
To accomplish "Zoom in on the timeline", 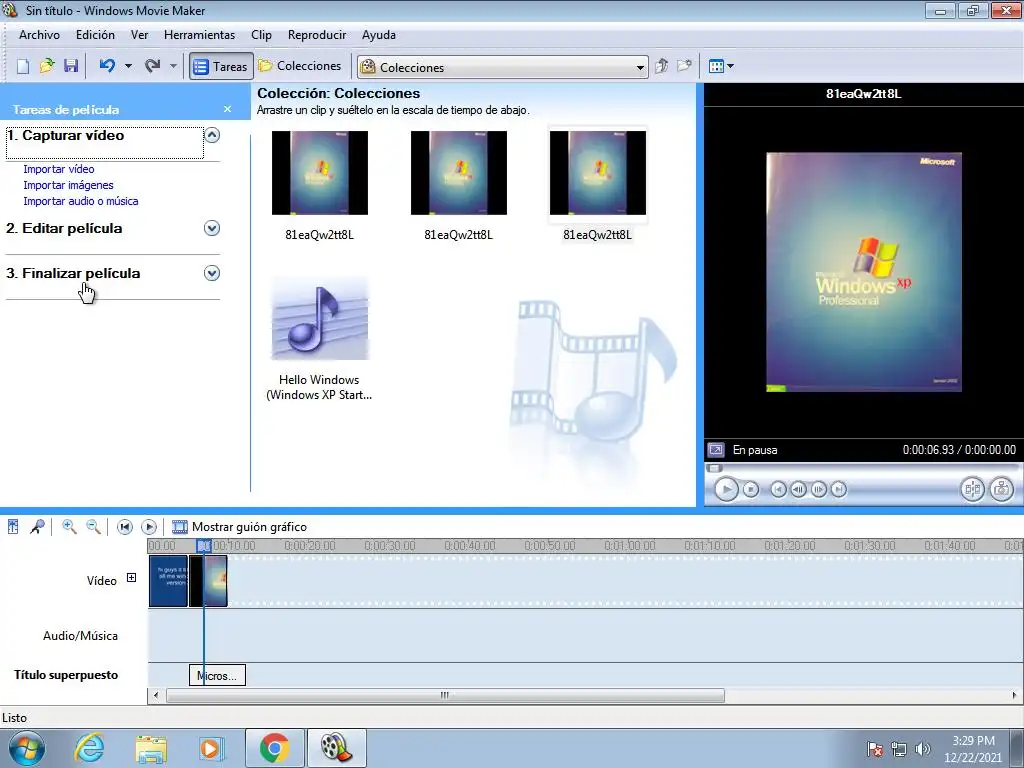I will (x=69, y=527).
